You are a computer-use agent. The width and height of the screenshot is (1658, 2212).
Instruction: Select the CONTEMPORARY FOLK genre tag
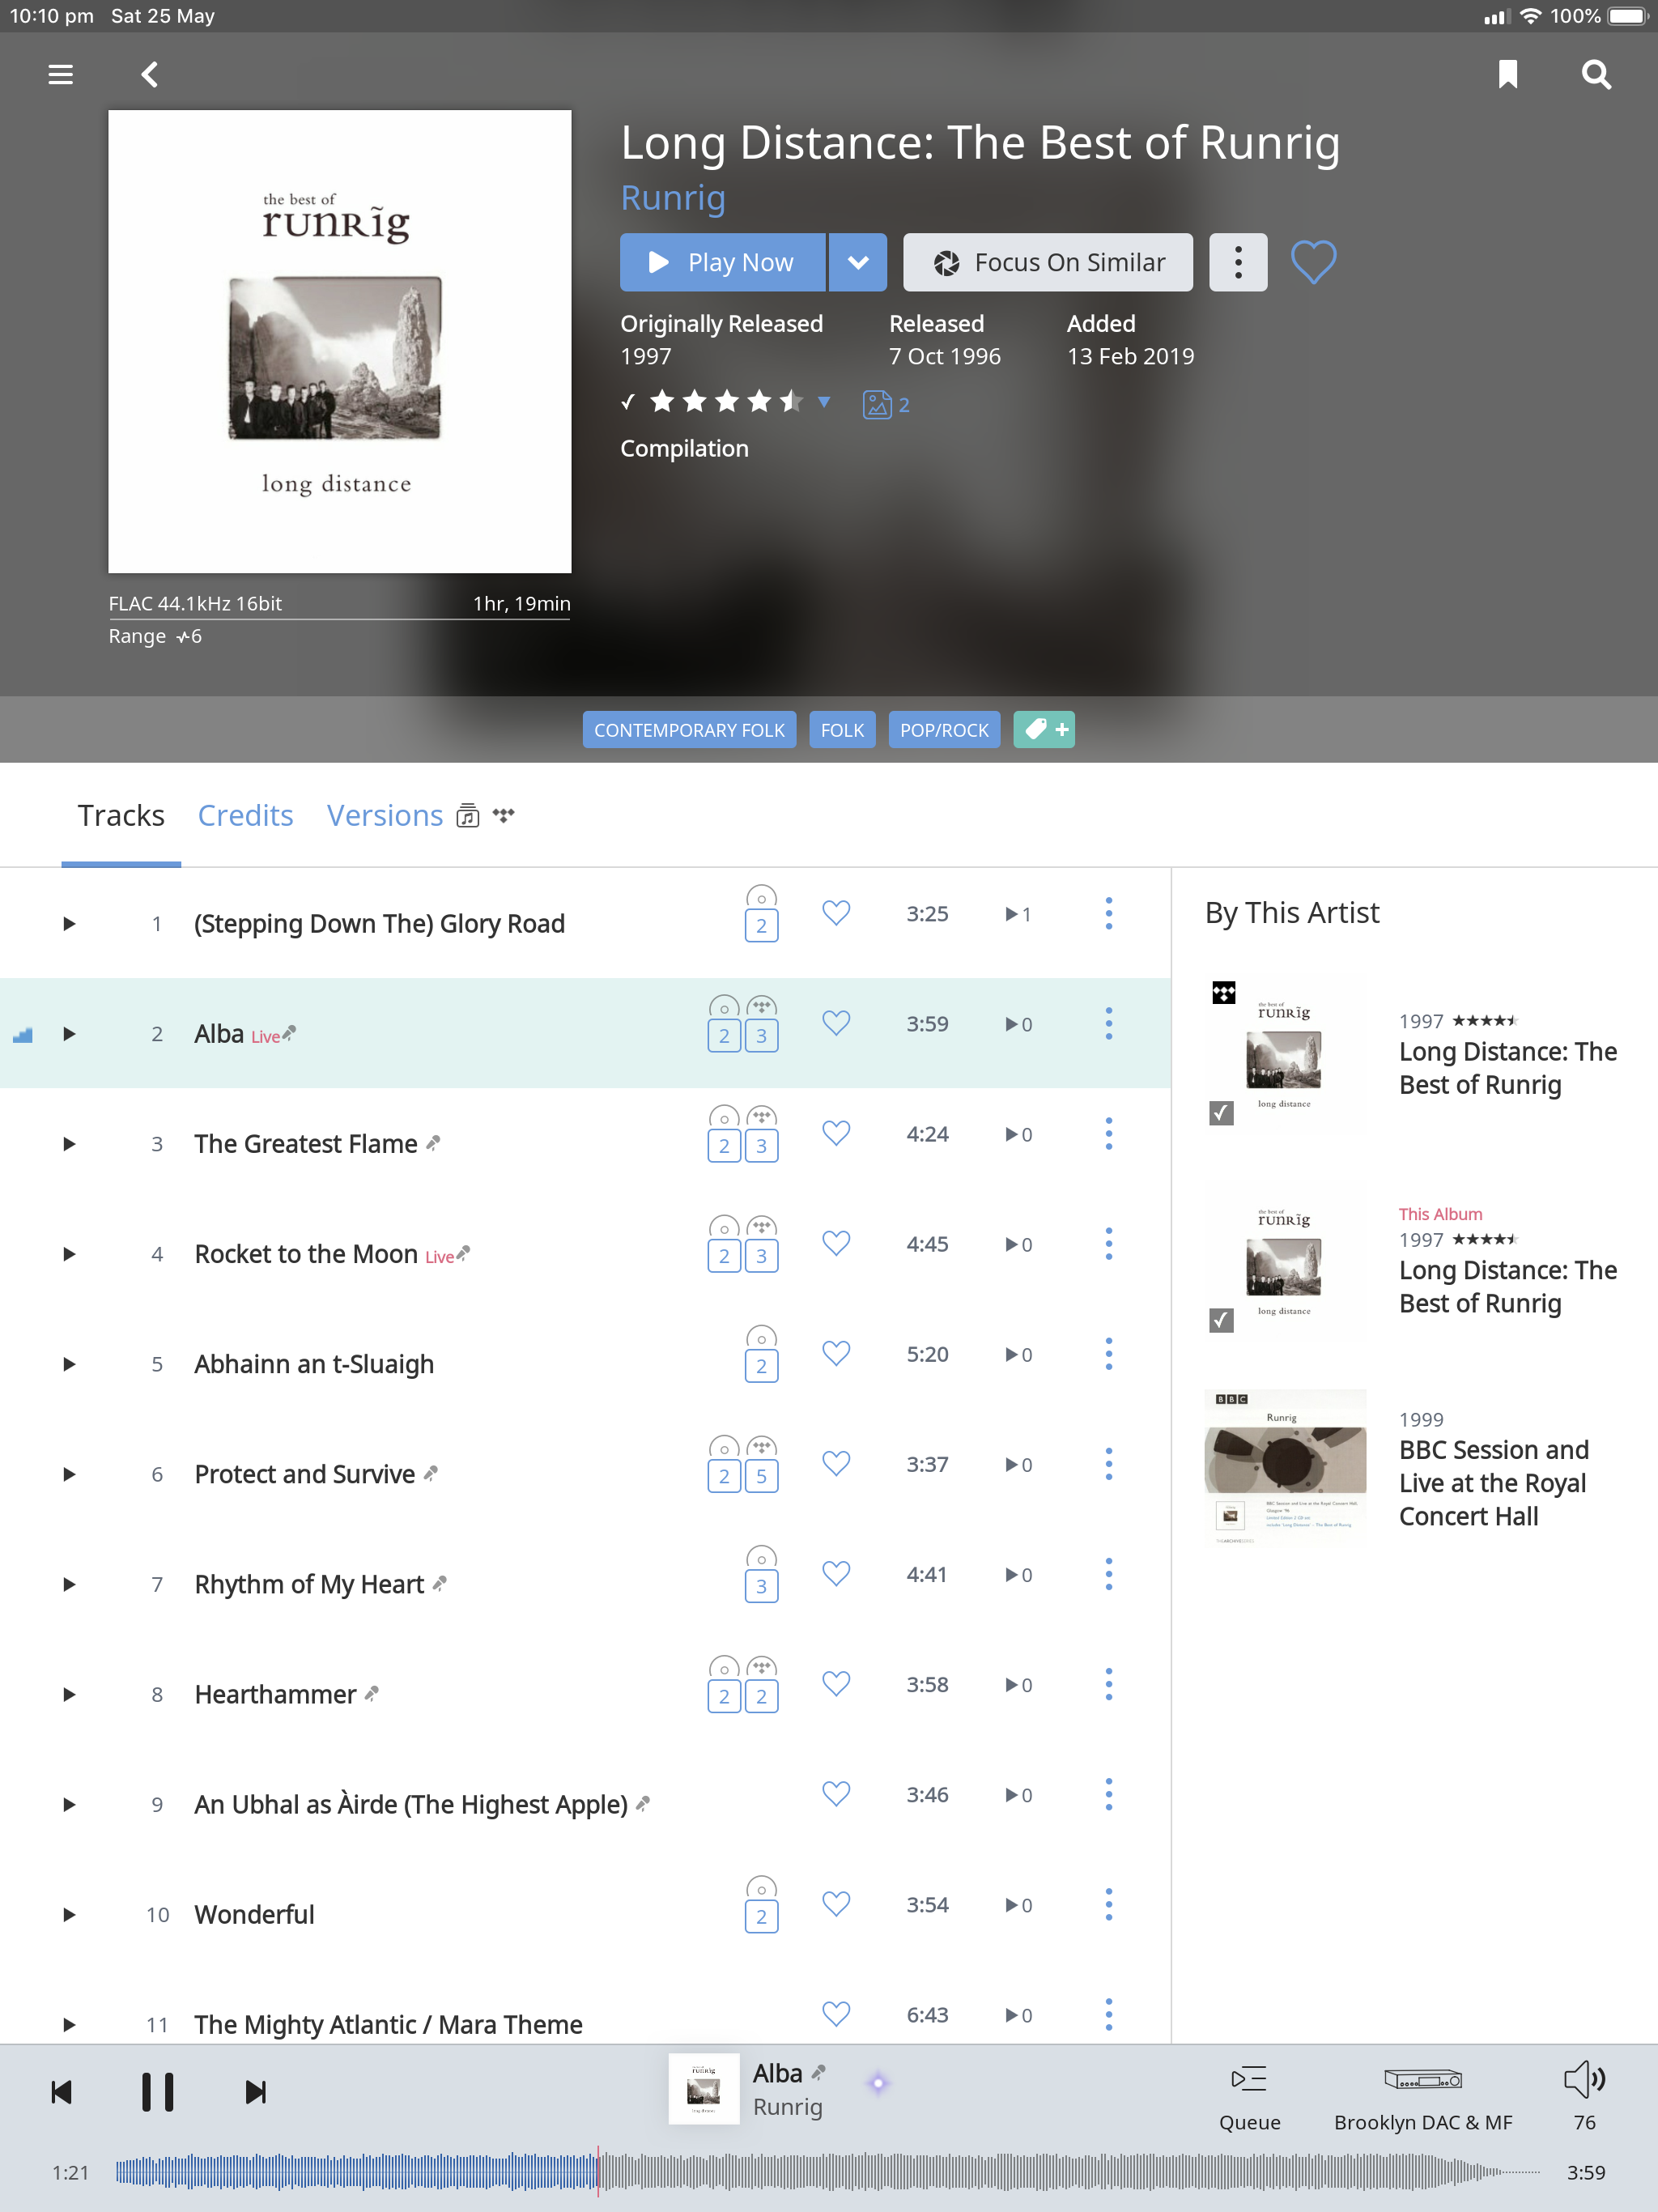(x=689, y=730)
